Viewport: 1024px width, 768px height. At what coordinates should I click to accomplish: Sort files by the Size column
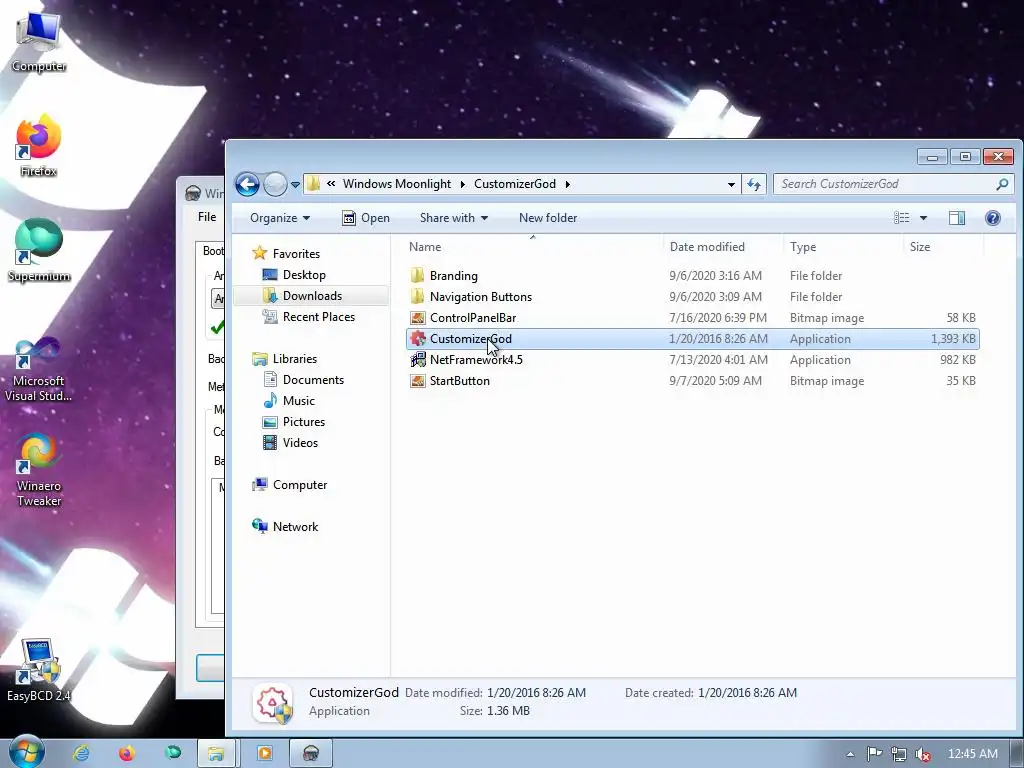coord(943,247)
